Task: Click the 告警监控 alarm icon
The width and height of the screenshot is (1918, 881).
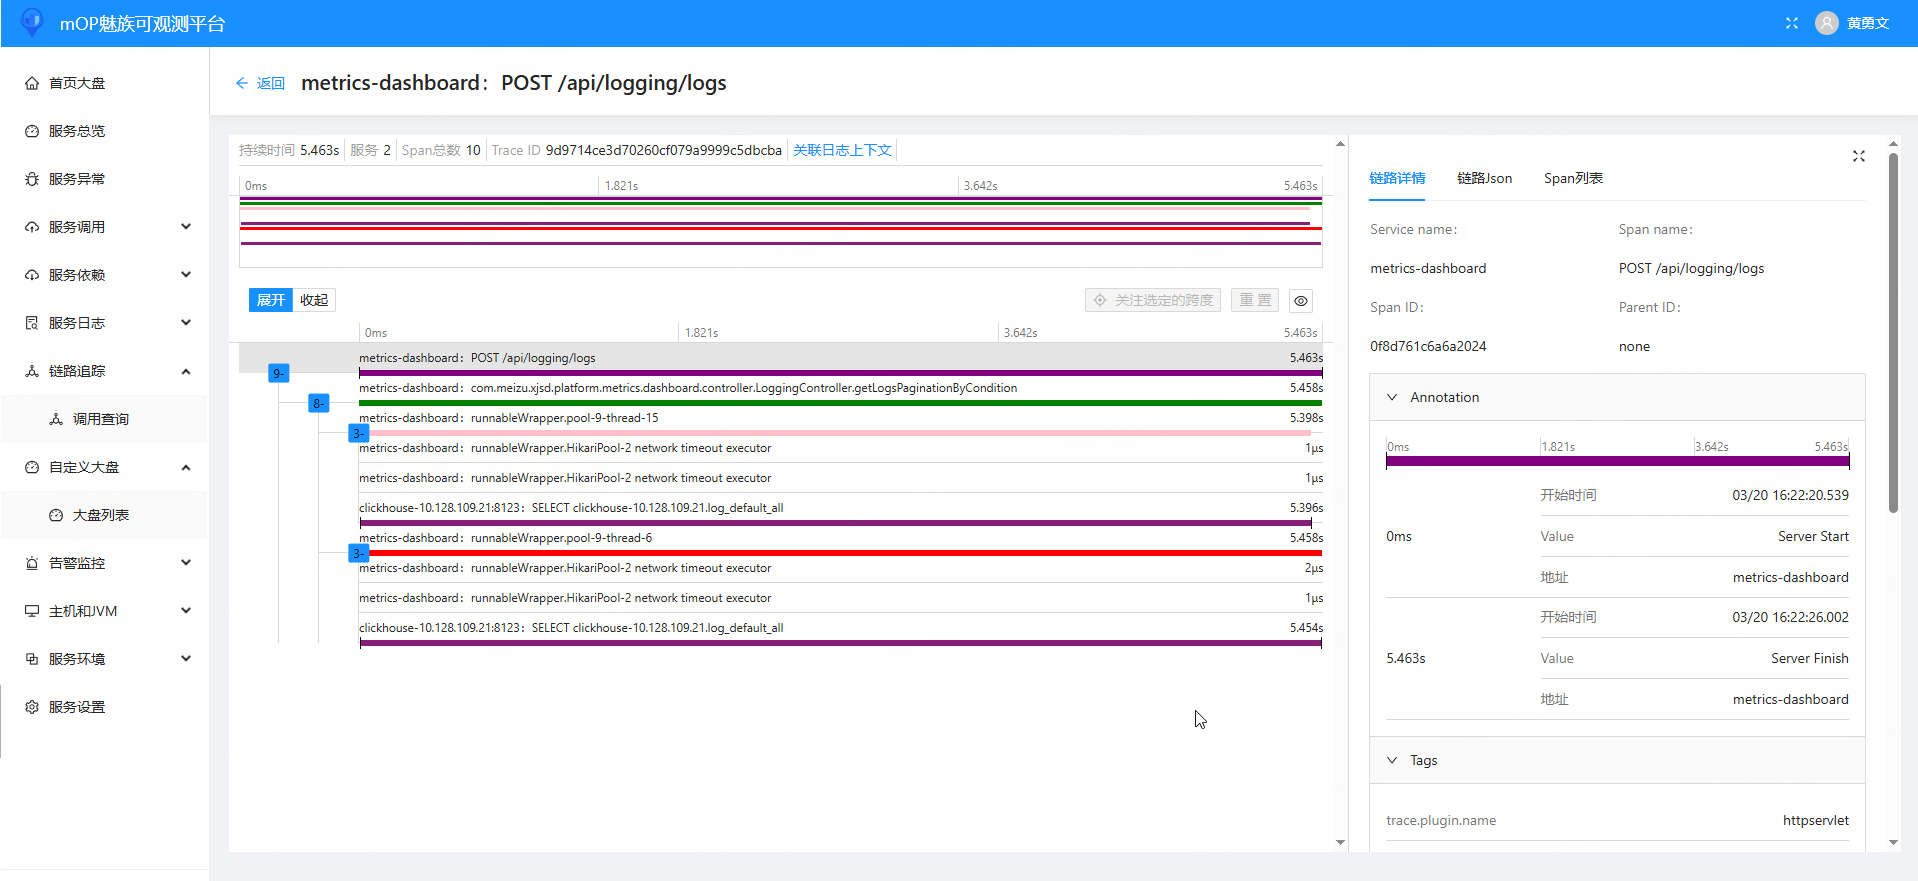Action: [32, 563]
